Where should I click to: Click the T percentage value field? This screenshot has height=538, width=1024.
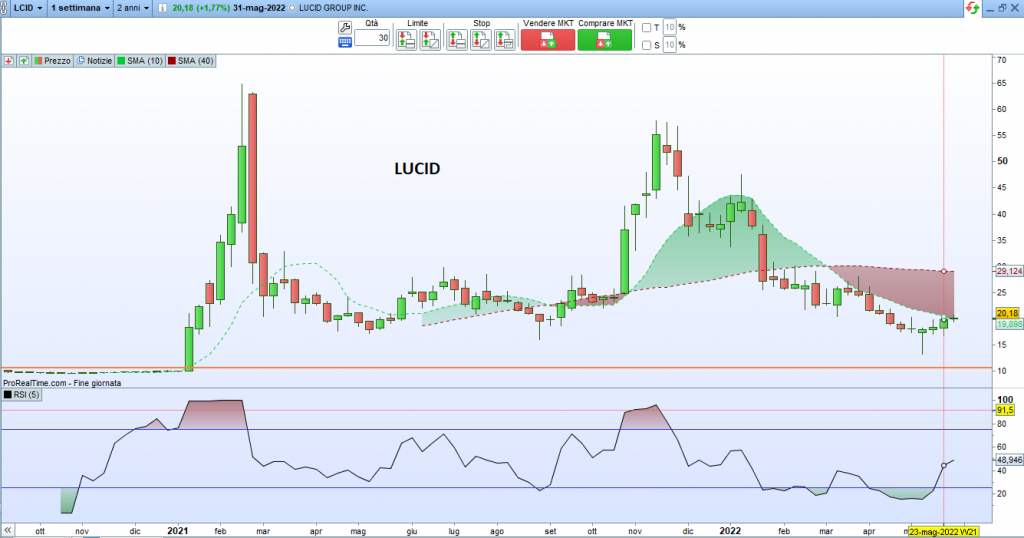[669, 27]
